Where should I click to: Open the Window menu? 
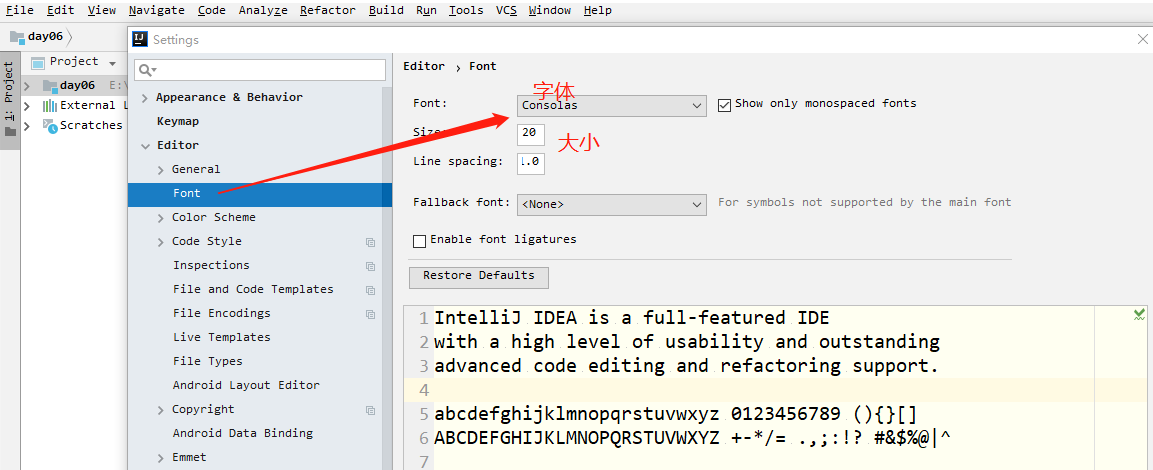550,10
